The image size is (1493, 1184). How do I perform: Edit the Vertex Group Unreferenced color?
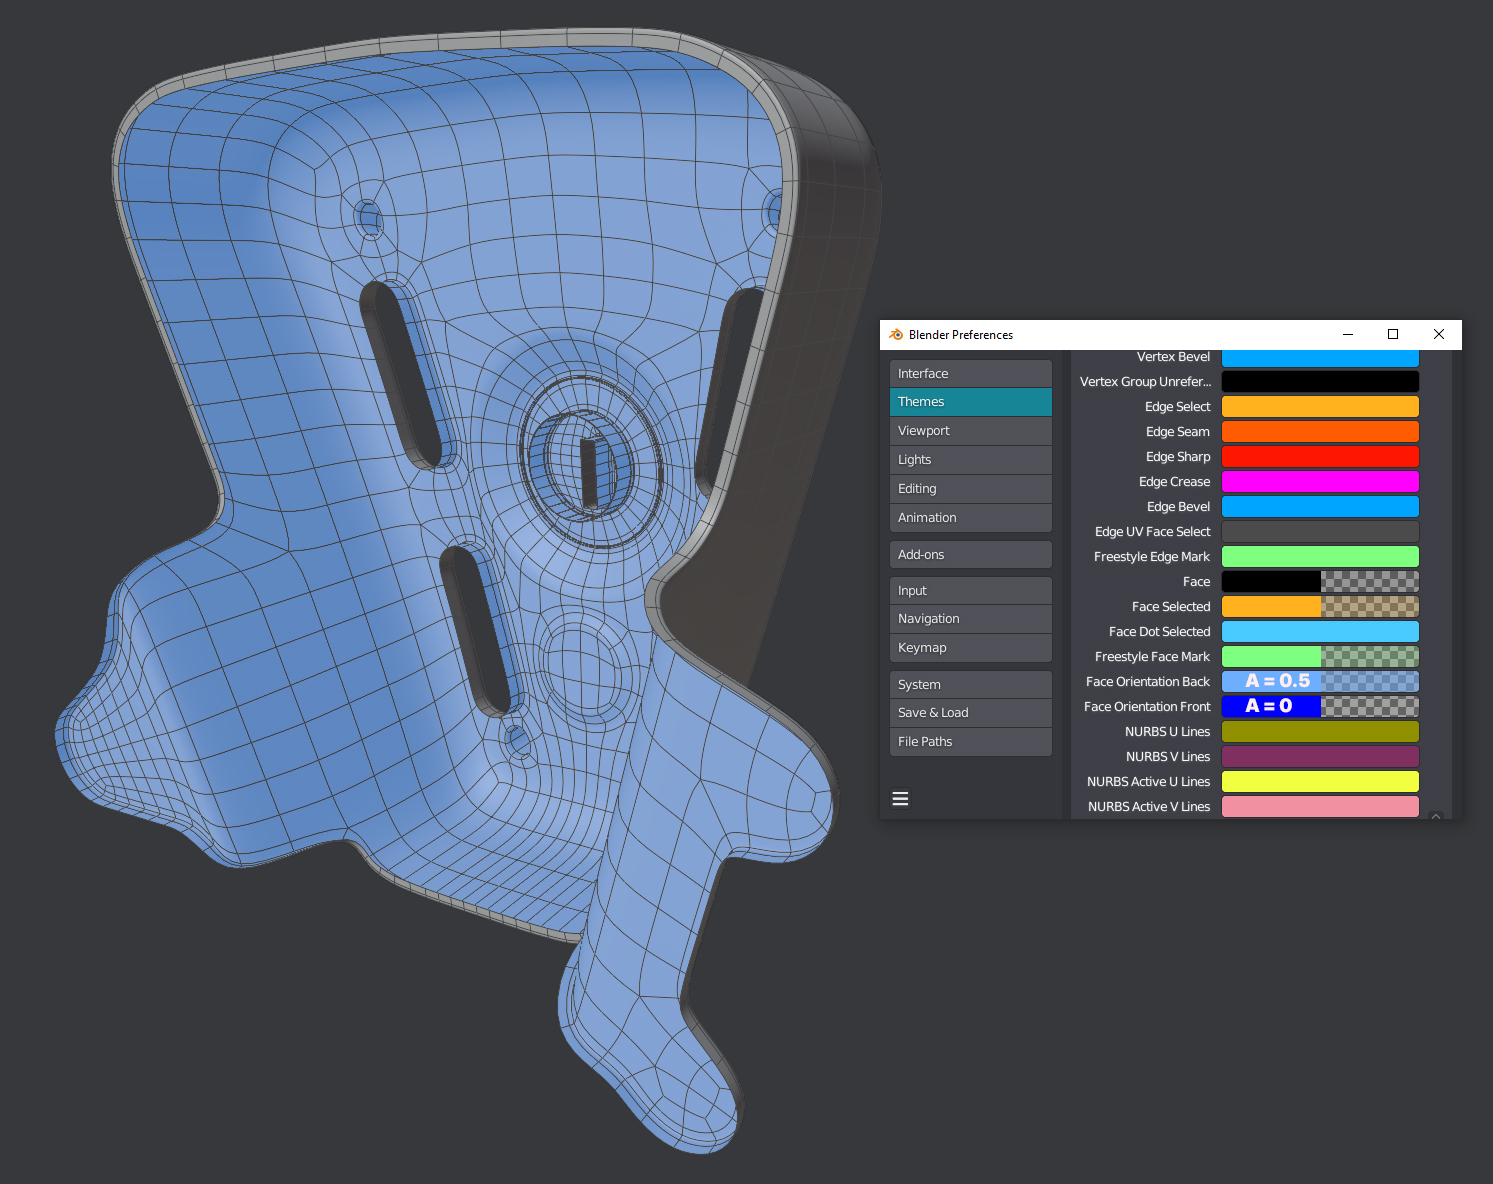[x=1319, y=381]
